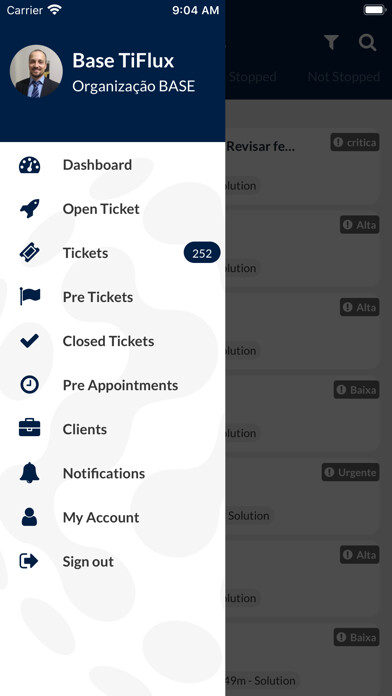Tap the flag icon for Pre Tickets

(x=29, y=297)
